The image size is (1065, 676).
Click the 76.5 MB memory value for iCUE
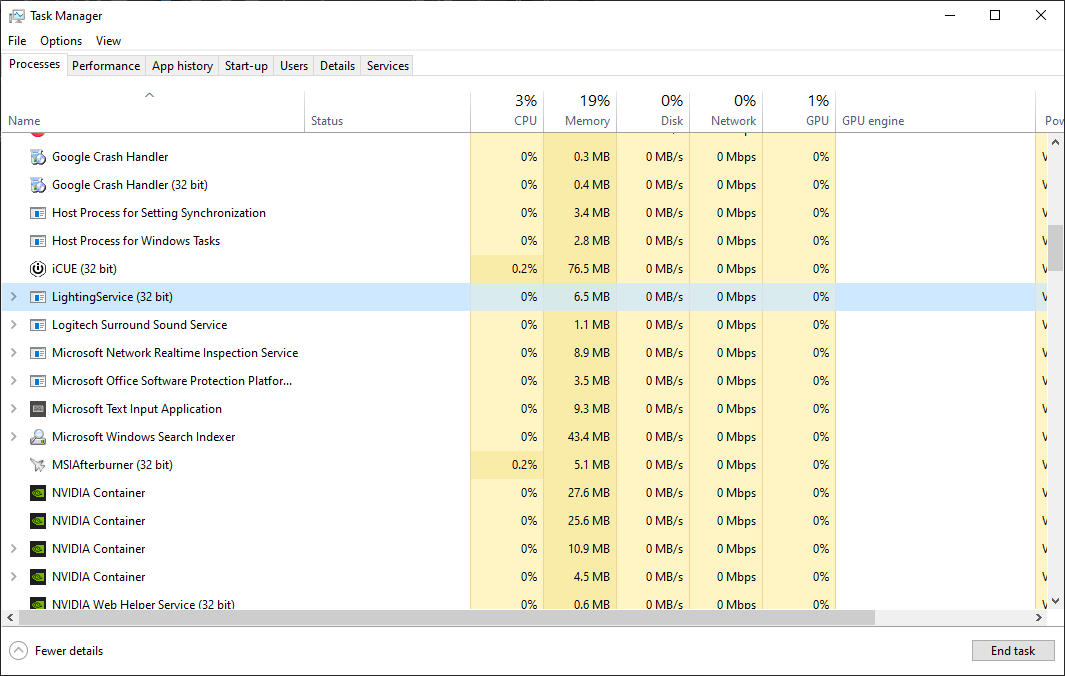click(589, 269)
